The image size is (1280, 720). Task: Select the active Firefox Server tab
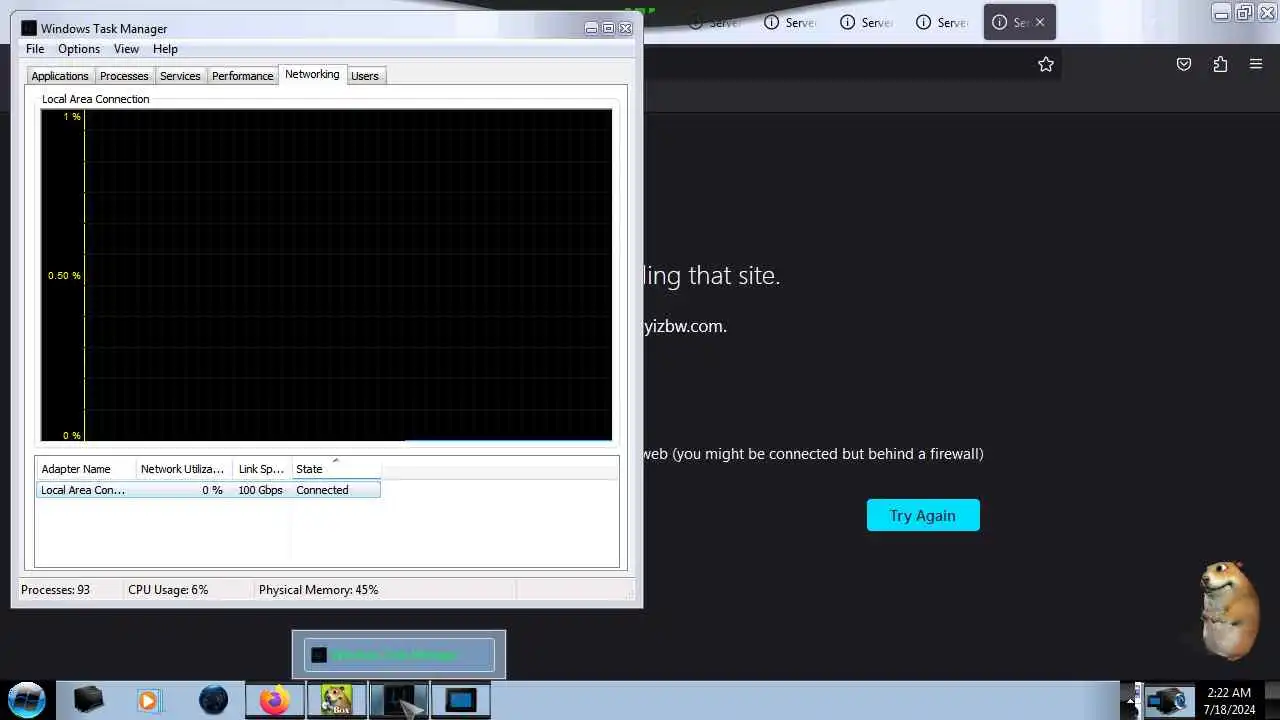point(1019,22)
